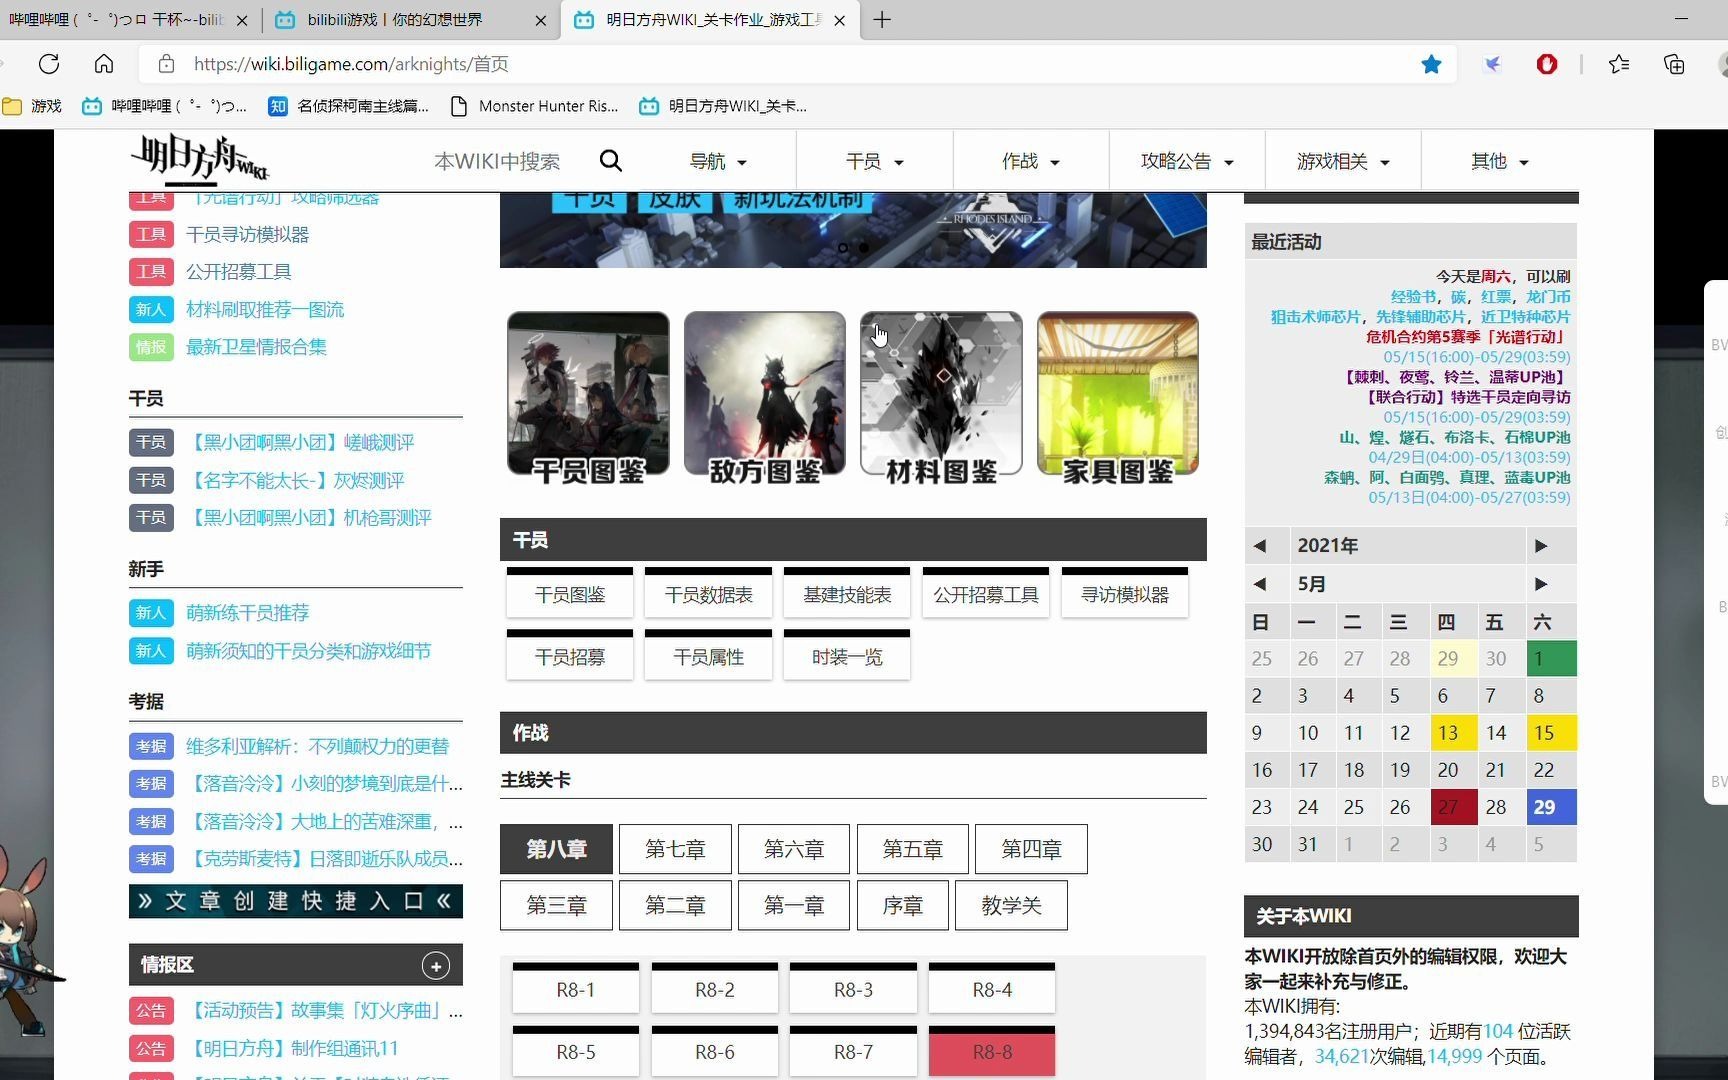
Task: Select the 第八章 chapter tab
Action: click(x=556, y=849)
